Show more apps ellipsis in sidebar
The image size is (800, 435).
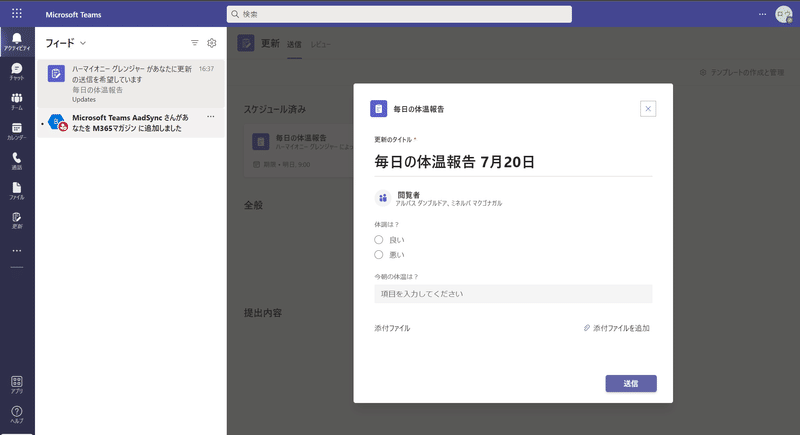pos(17,250)
